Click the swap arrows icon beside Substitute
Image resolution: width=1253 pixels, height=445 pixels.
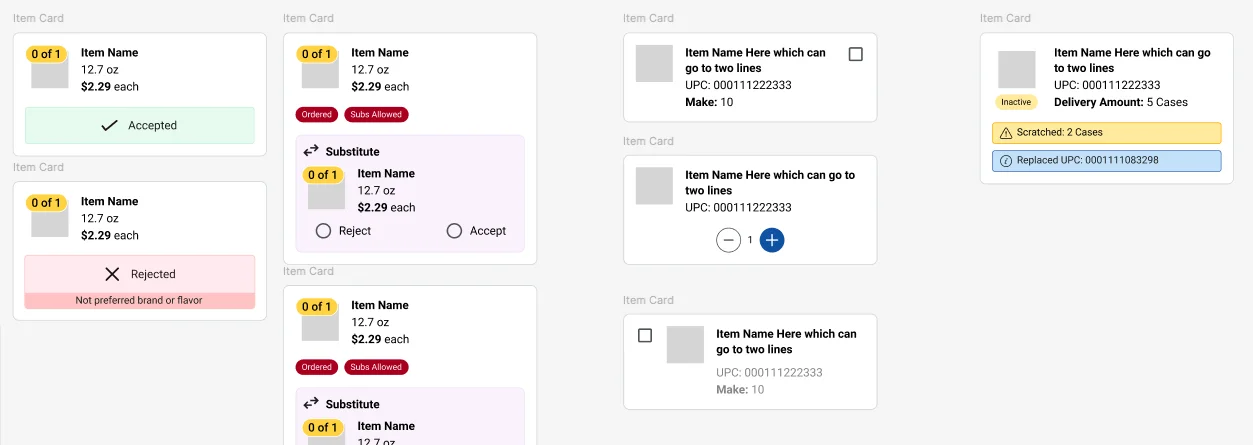[311, 151]
